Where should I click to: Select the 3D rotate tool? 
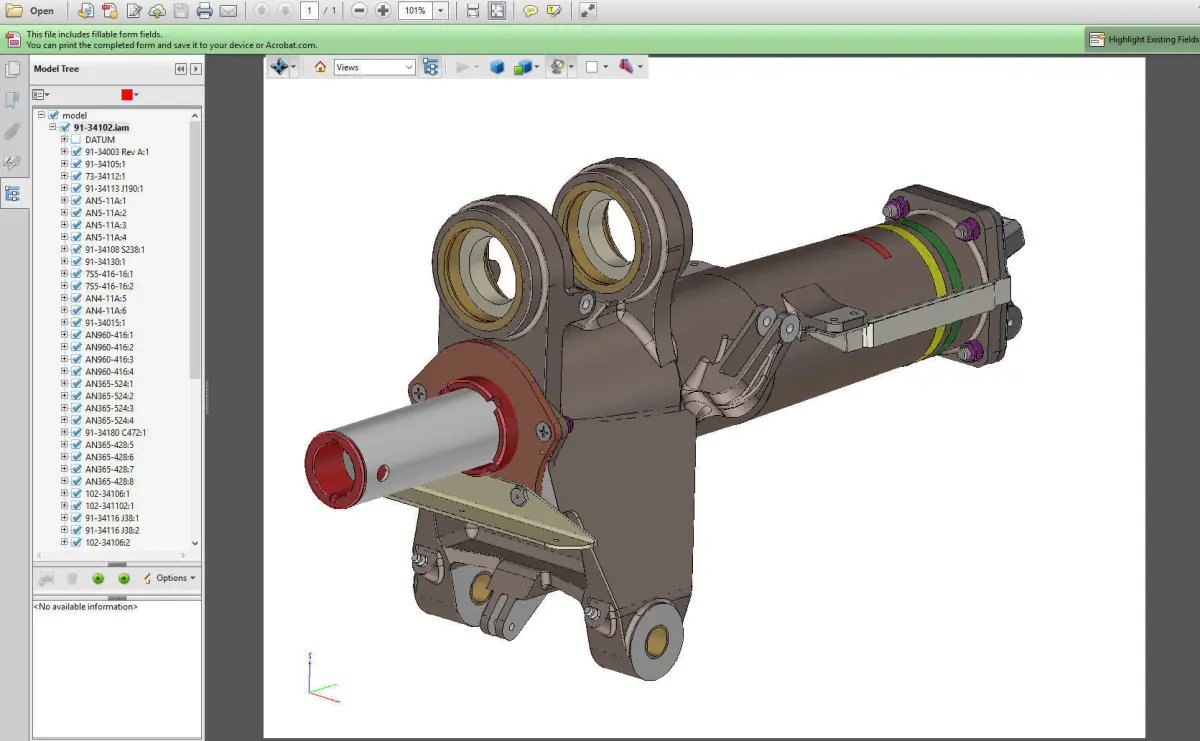(279, 67)
